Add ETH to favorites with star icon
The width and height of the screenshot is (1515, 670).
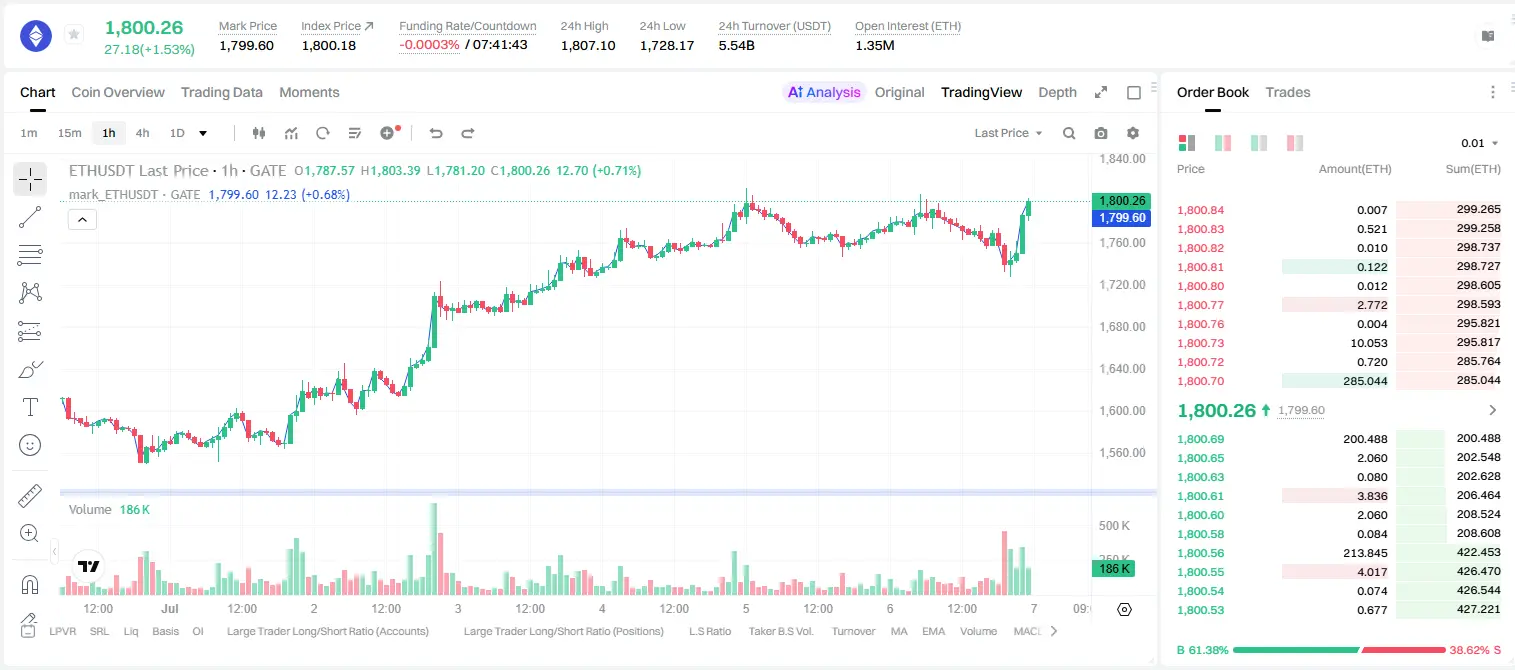pos(74,35)
